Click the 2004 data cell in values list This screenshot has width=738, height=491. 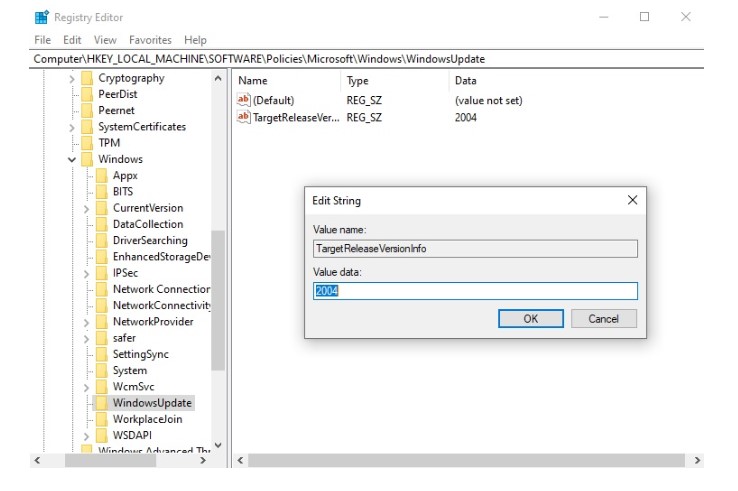point(465,117)
